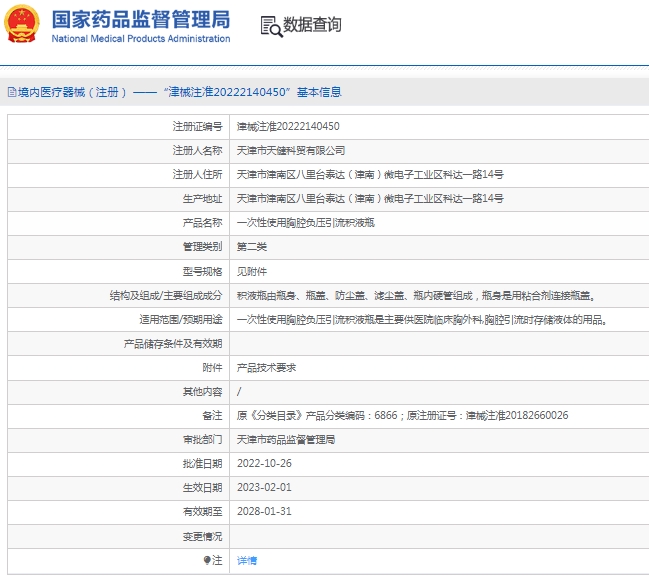This screenshot has width=649, height=583.
Task: Click the slash value in 其他内容 row
Action: tap(239, 391)
